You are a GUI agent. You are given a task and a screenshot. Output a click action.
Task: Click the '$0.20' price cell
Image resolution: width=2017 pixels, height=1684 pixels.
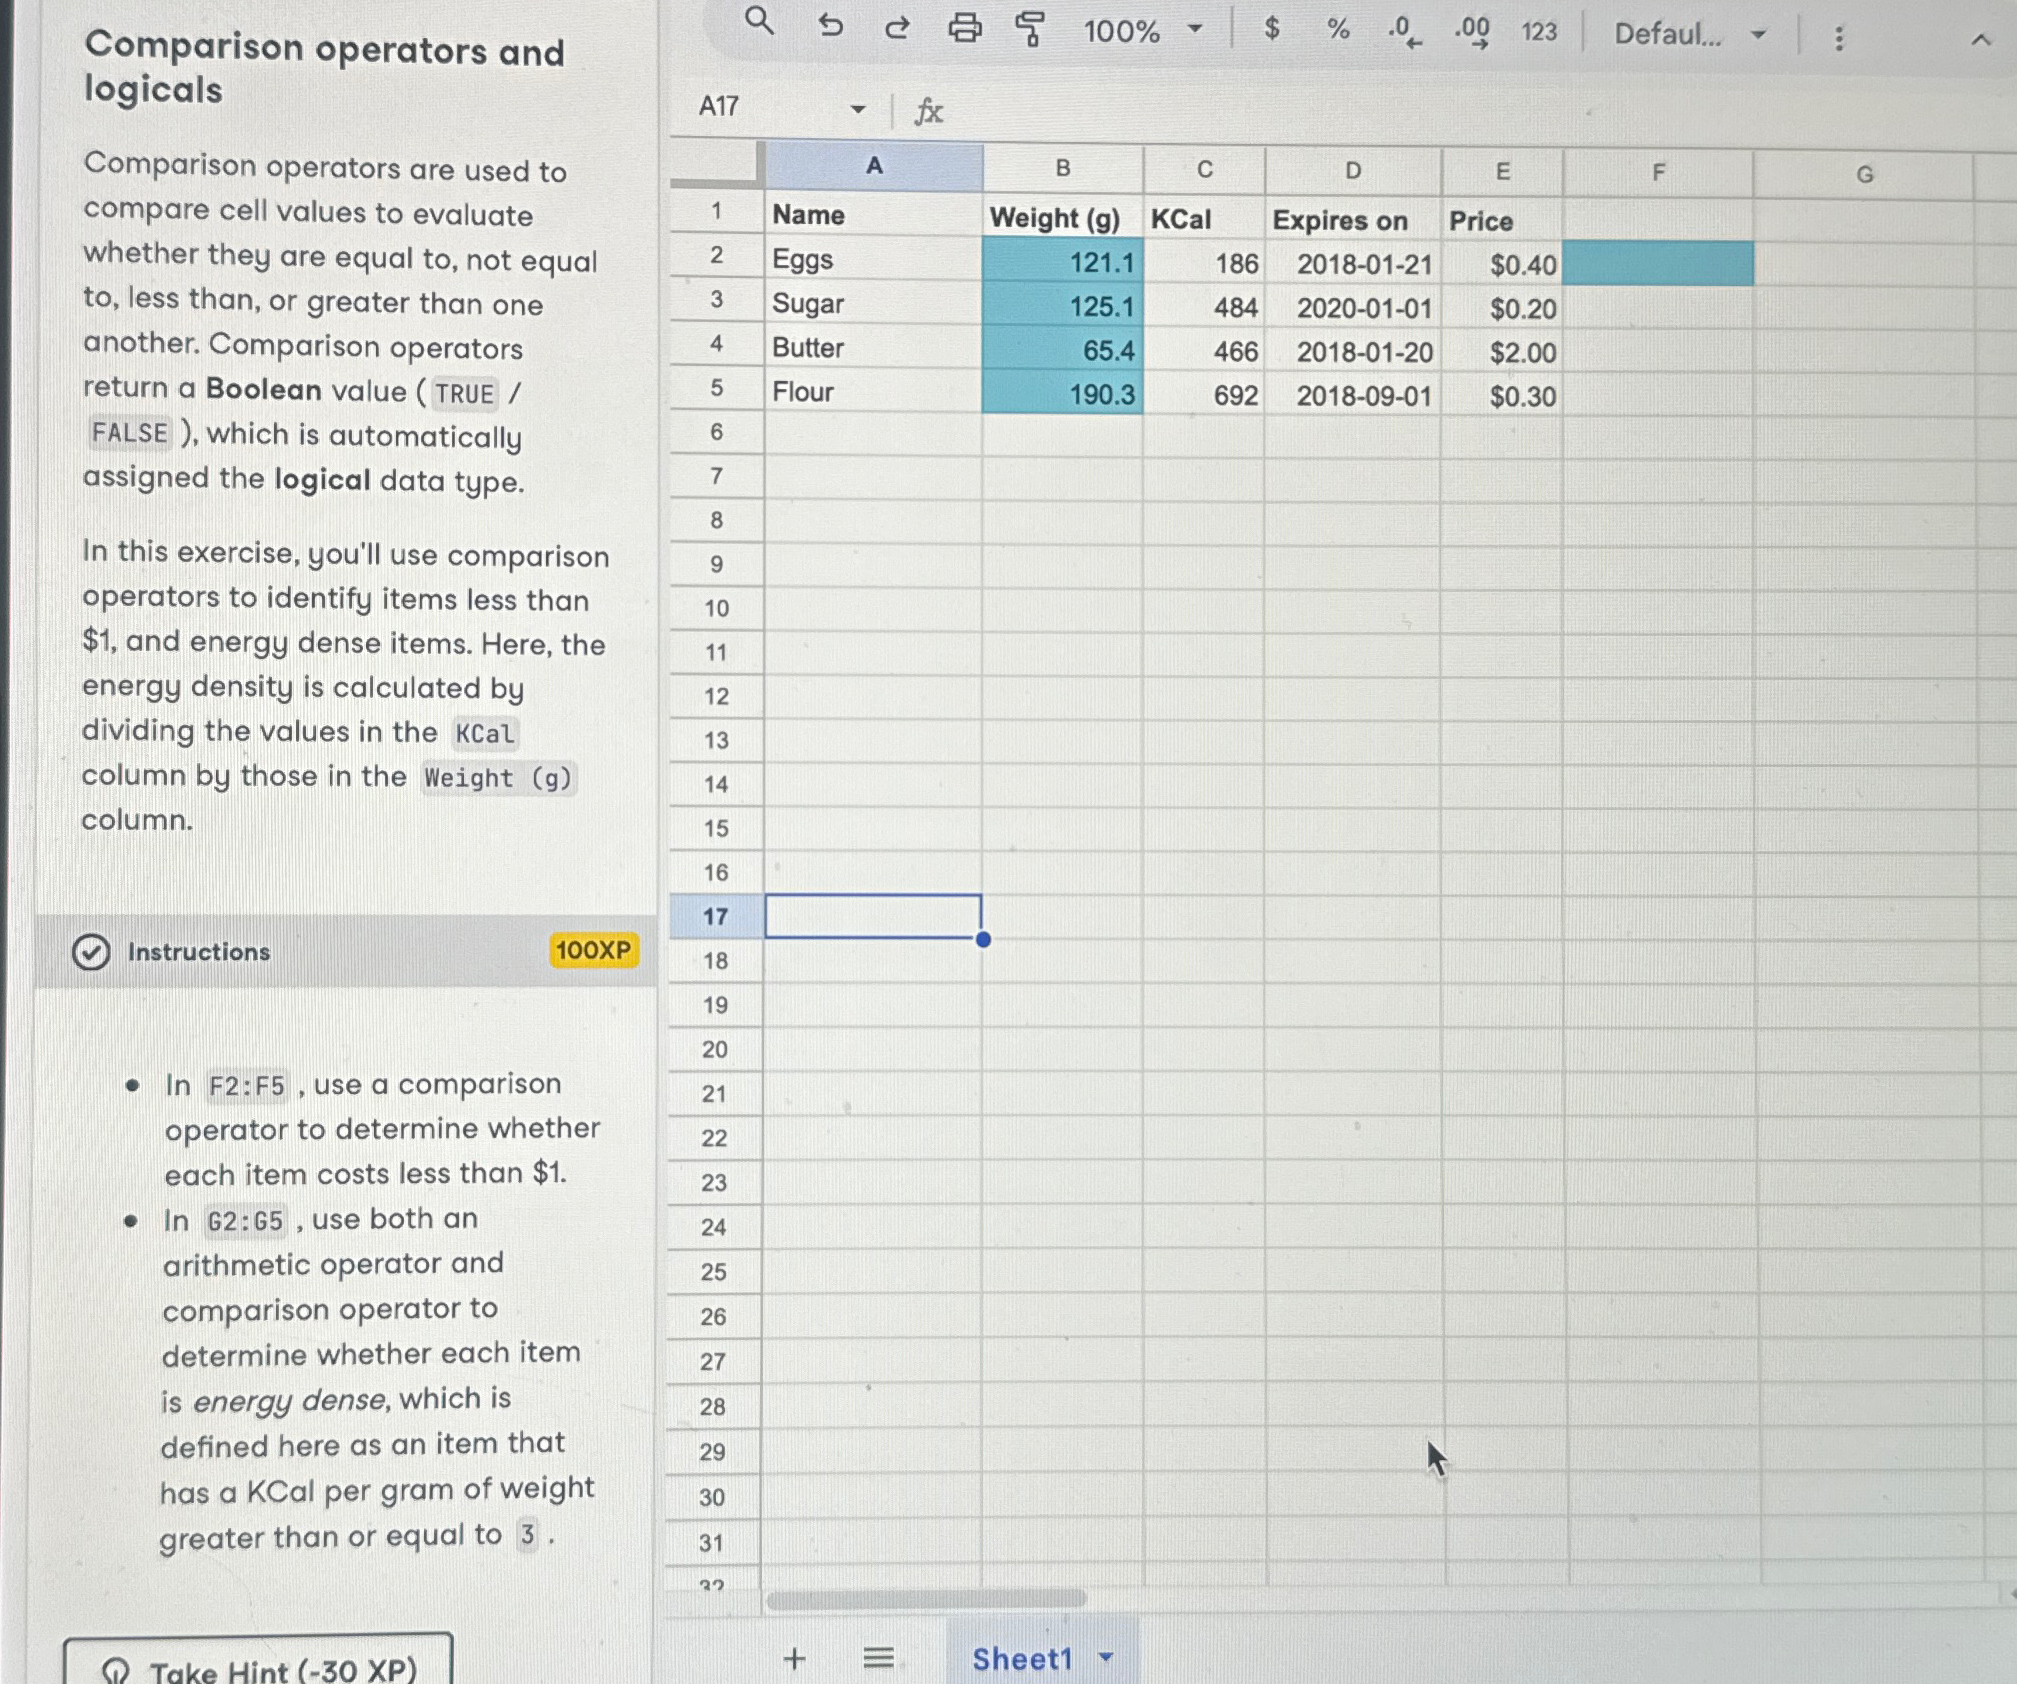(x=1502, y=308)
